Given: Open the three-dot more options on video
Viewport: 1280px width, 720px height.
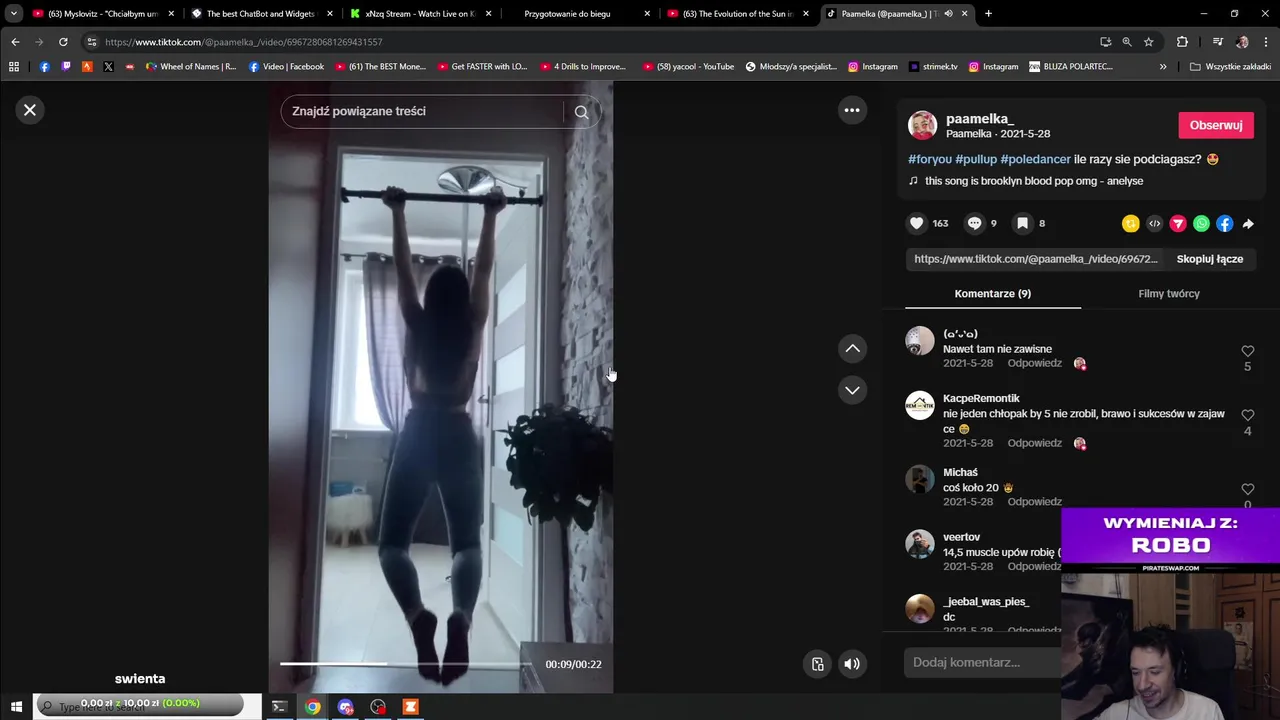Looking at the screenshot, I should coord(852,111).
